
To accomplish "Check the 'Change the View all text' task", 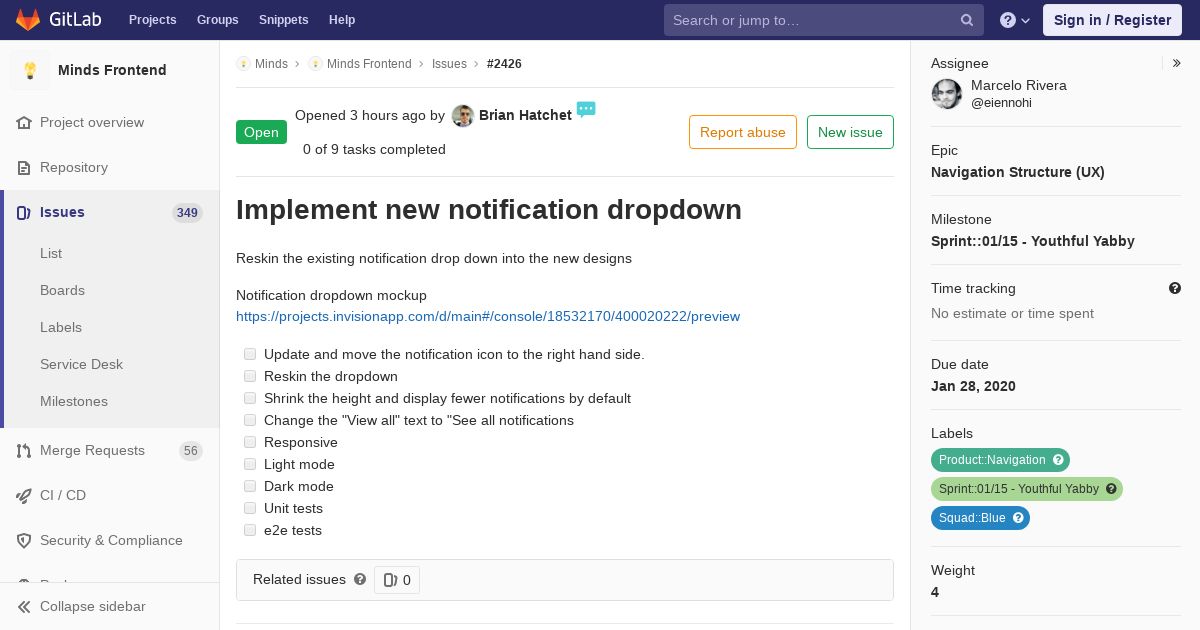I will [x=250, y=420].
